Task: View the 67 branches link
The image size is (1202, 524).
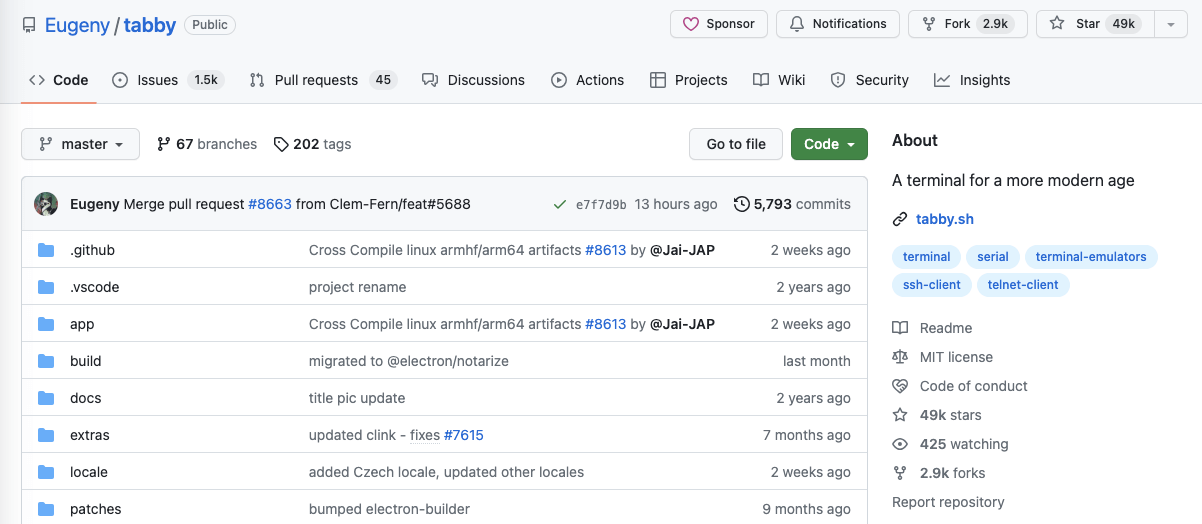Action: (x=207, y=144)
